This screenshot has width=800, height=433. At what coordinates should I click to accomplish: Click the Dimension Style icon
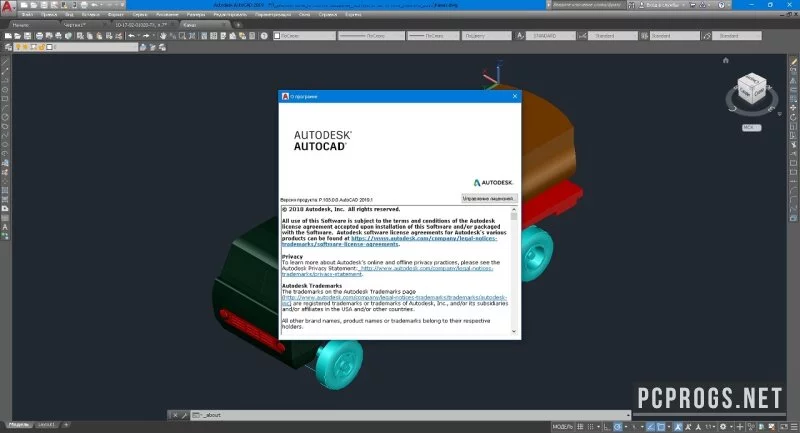click(582, 36)
